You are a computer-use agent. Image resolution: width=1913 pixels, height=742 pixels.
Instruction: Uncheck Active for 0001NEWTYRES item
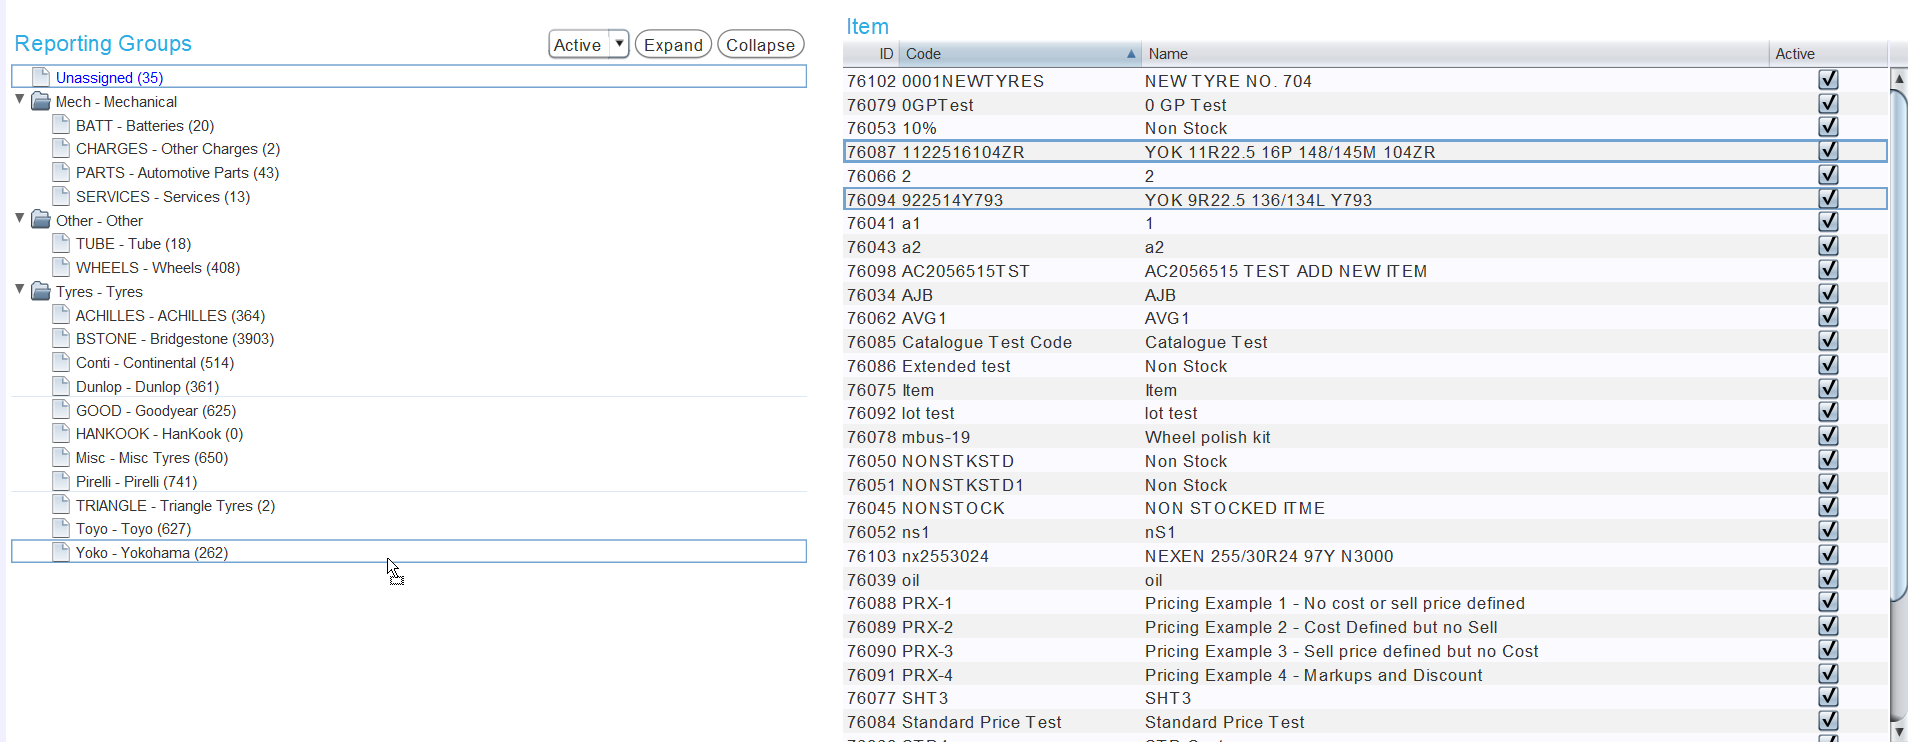1828,79
